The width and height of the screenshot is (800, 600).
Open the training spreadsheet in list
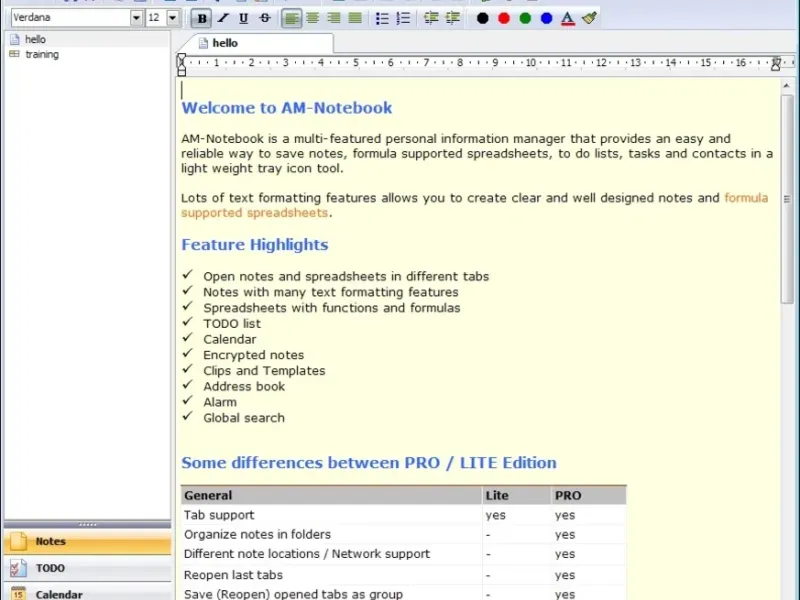pyautogui.click(x=42, y=55)
